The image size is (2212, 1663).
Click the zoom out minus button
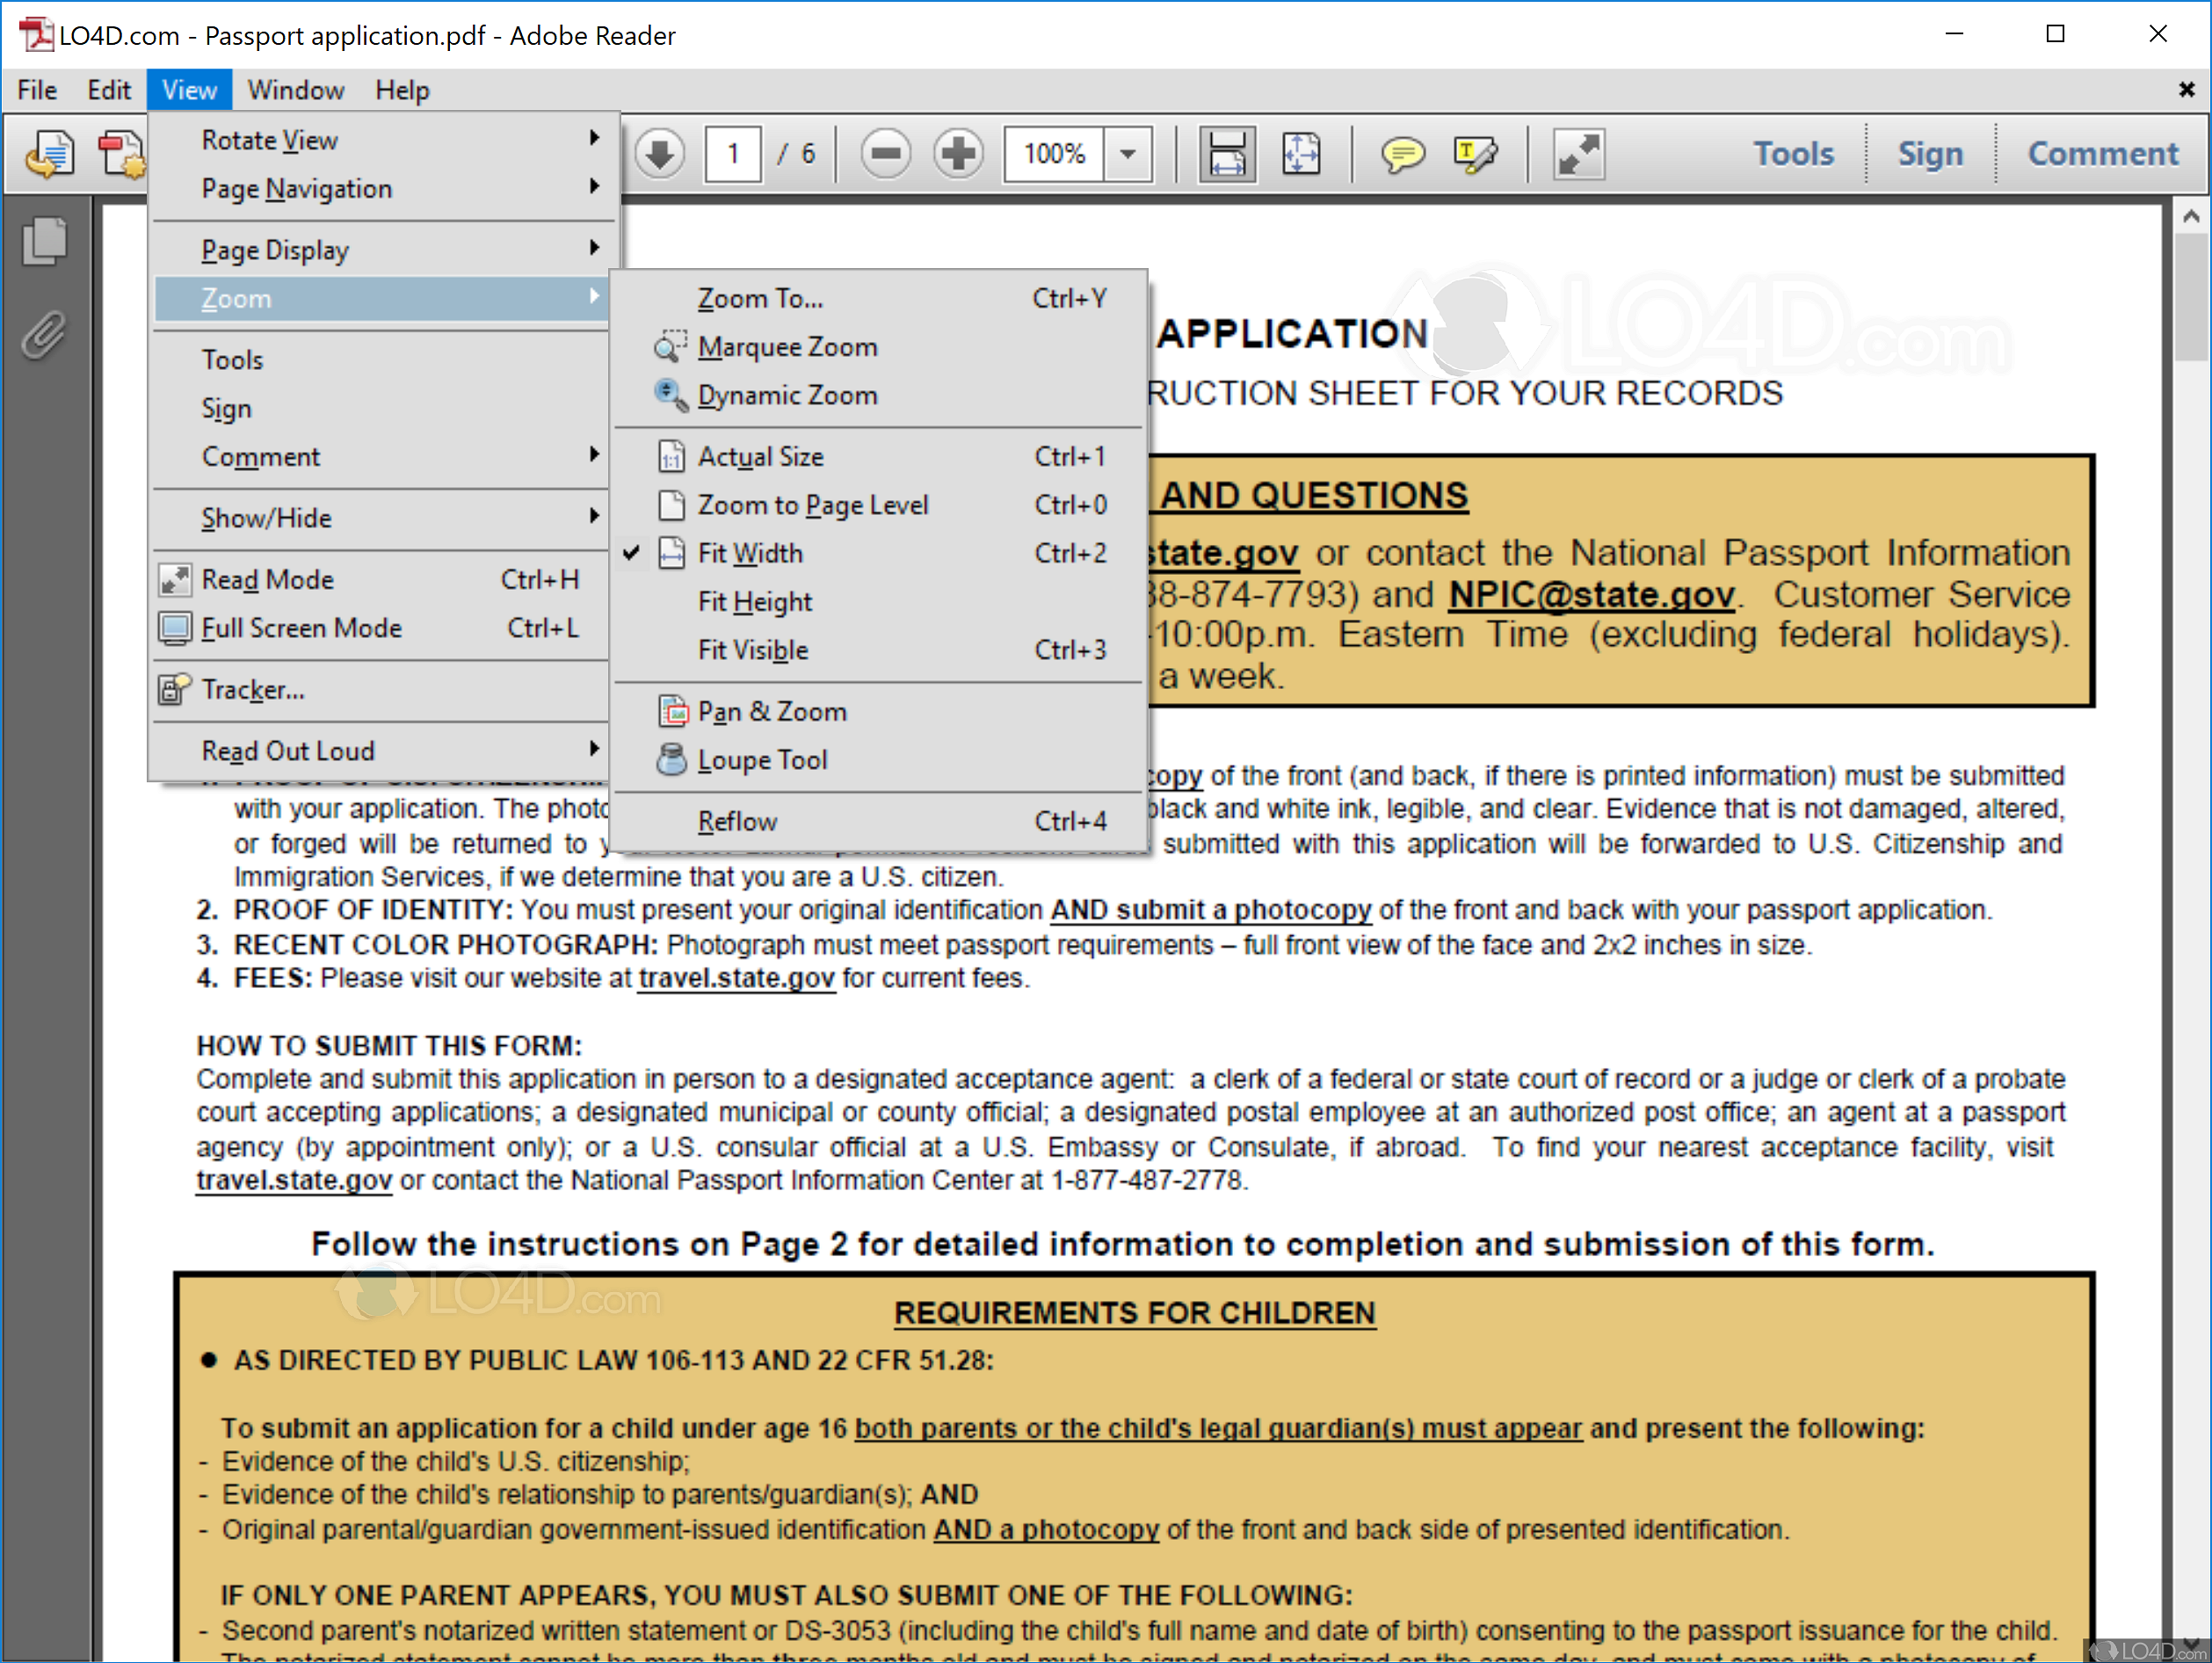point(885,154)
